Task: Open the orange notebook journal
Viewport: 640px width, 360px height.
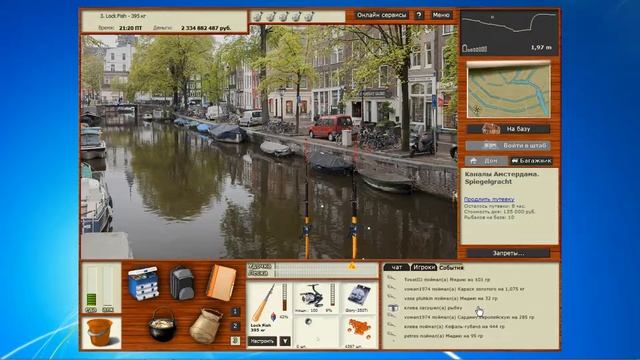Action: pyautogui.click(x=221, y=282)
